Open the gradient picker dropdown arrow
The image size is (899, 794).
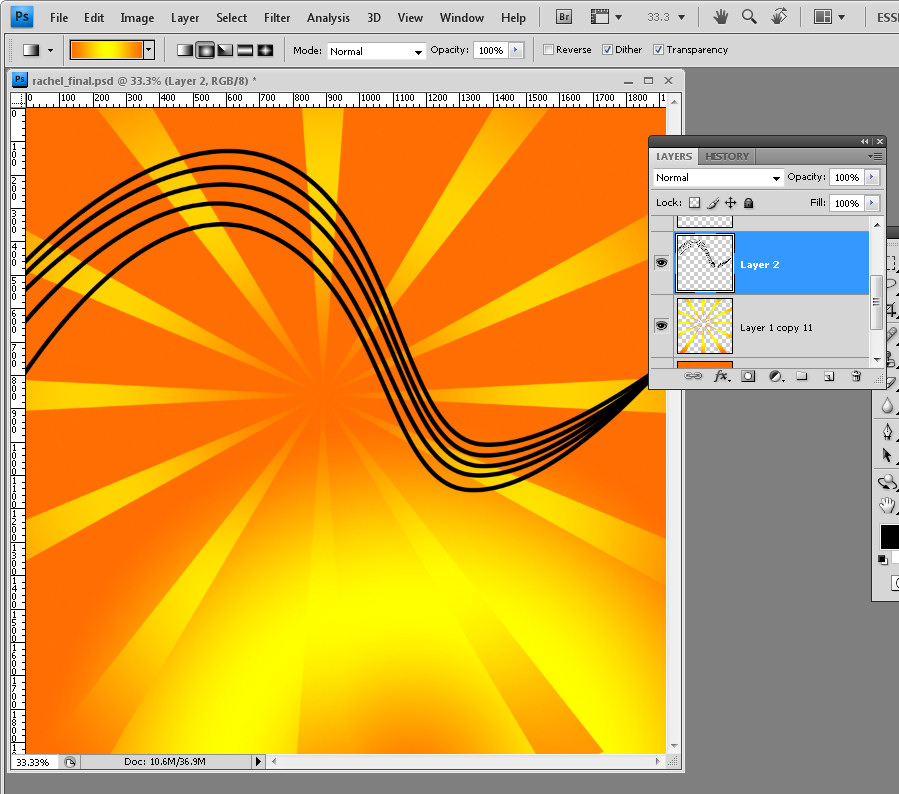[x=149, y=50]
